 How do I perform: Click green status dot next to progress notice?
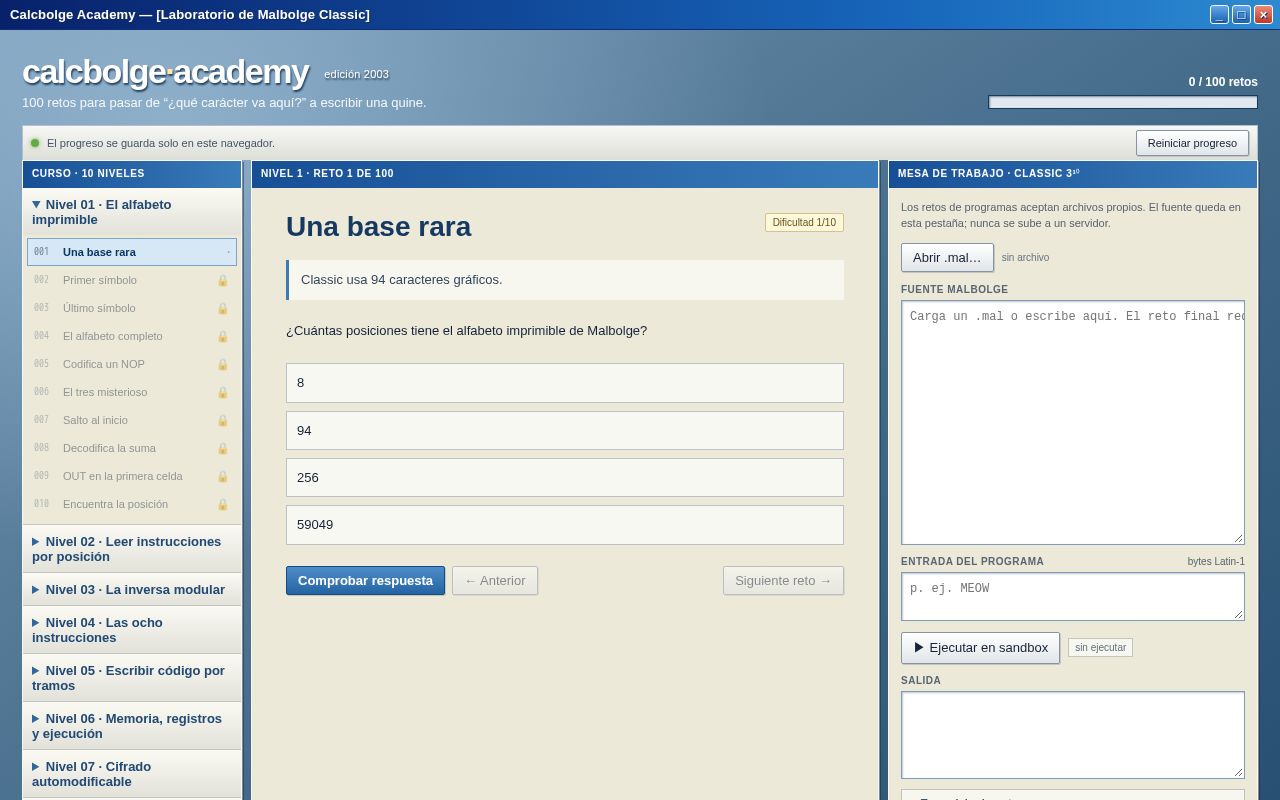pos(35,143)
